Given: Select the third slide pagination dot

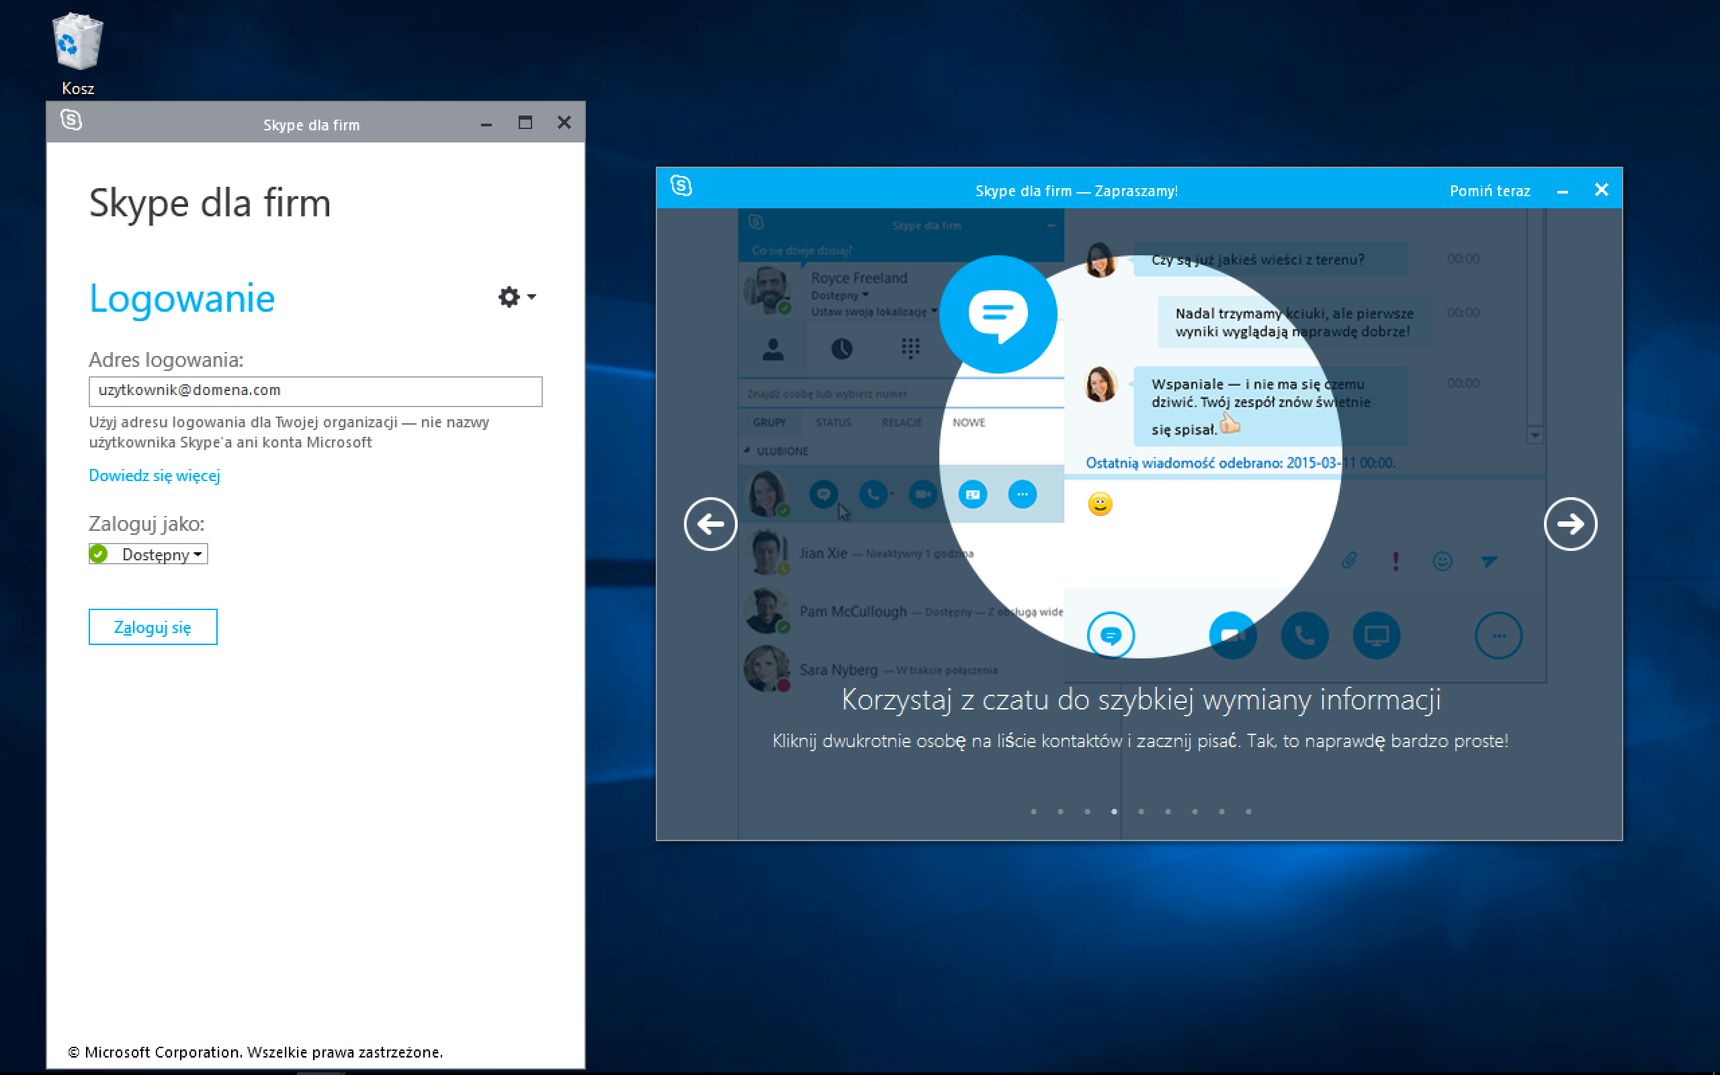Looking at the screenshot, I should tap(1087, 811).
